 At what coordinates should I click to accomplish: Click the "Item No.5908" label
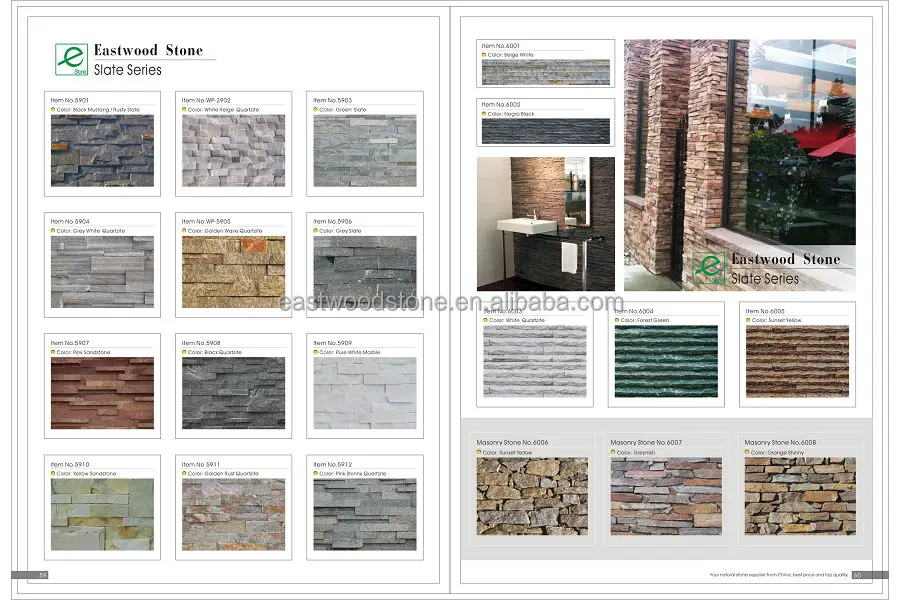(x=201, y=343)
